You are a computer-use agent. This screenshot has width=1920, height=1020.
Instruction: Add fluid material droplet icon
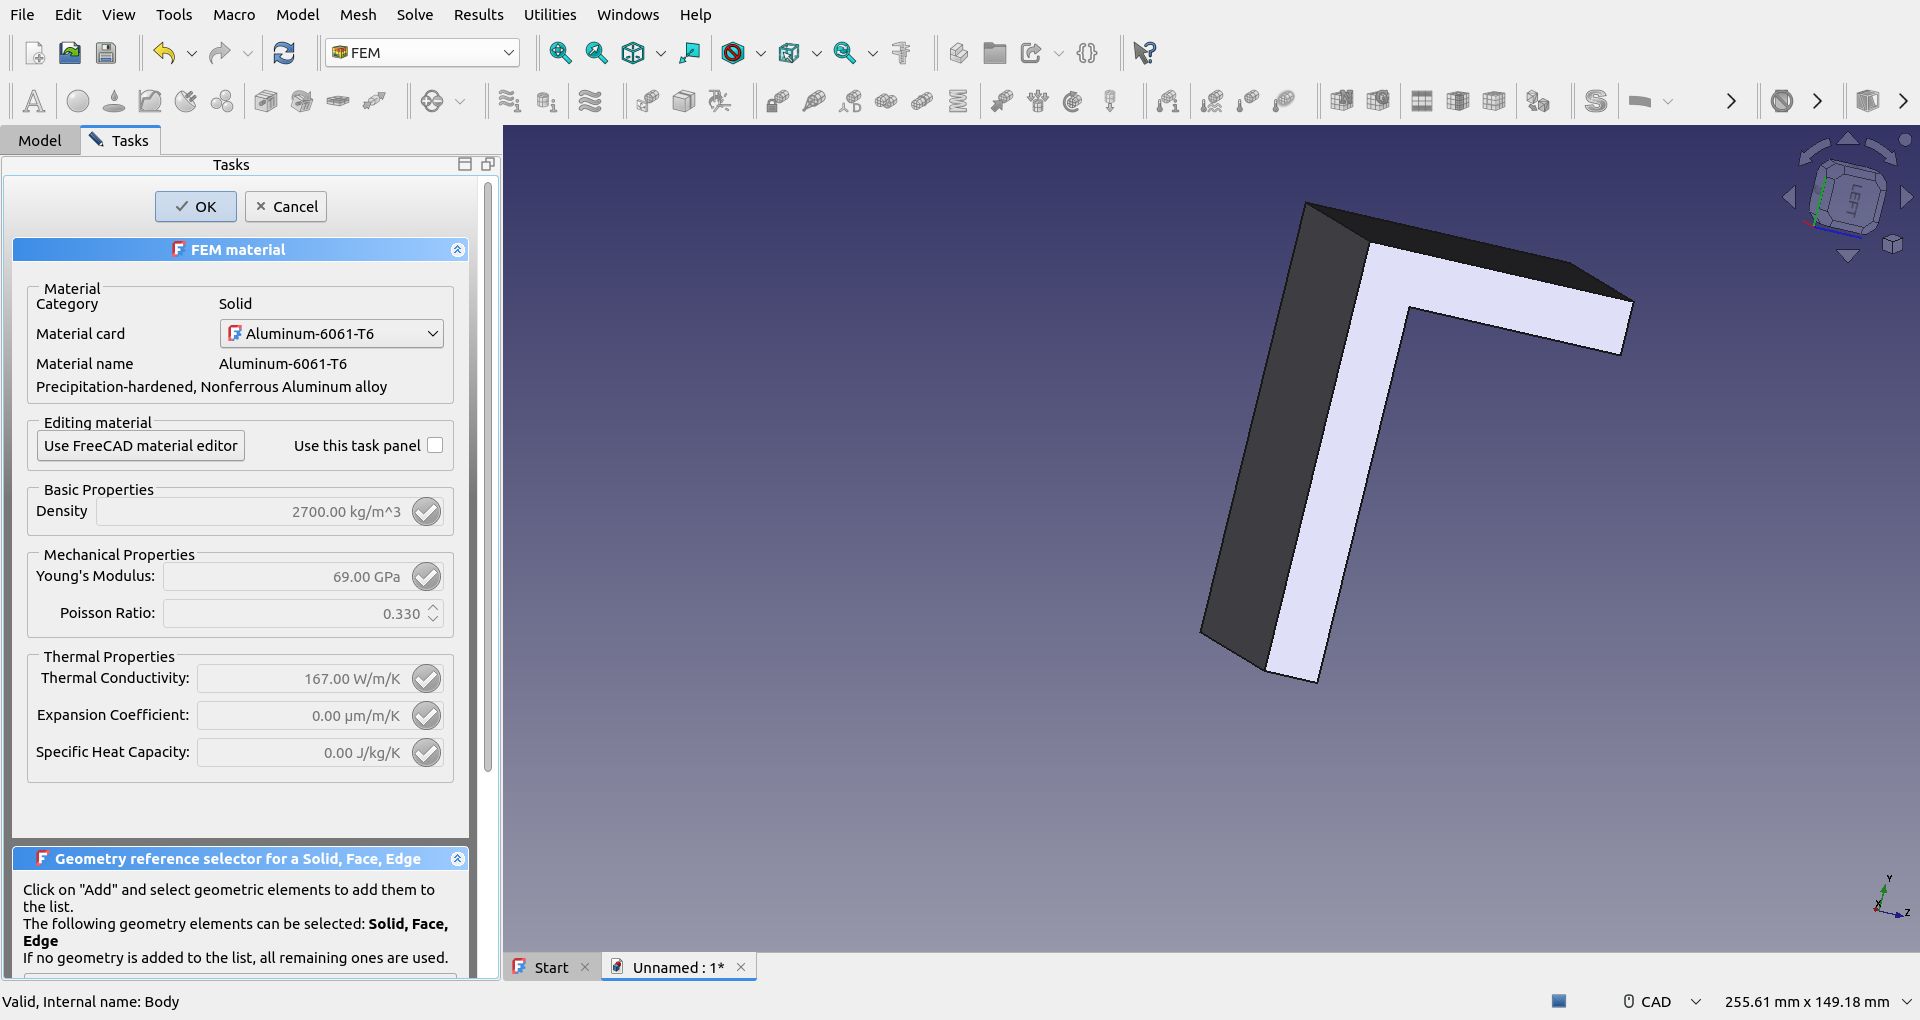click(114, 101)
